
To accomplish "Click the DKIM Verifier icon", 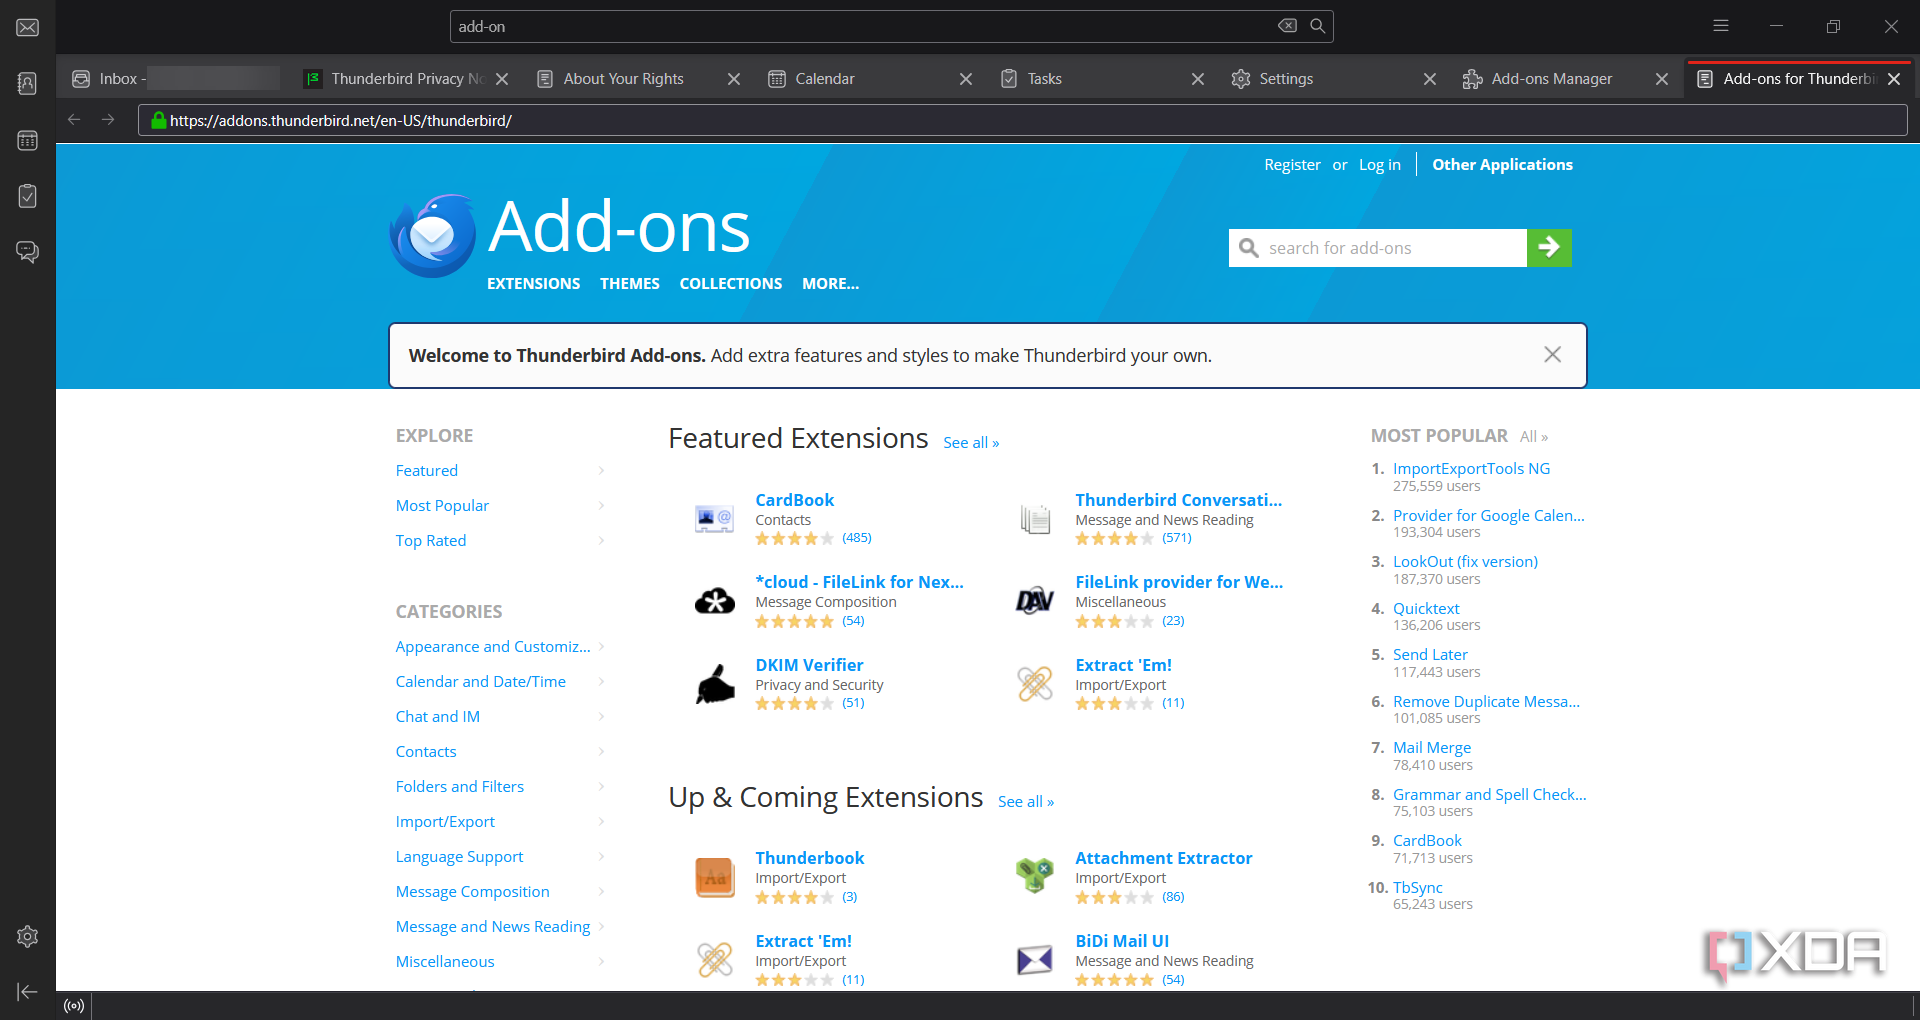I will pyautogui.click(x=715, y=684).
